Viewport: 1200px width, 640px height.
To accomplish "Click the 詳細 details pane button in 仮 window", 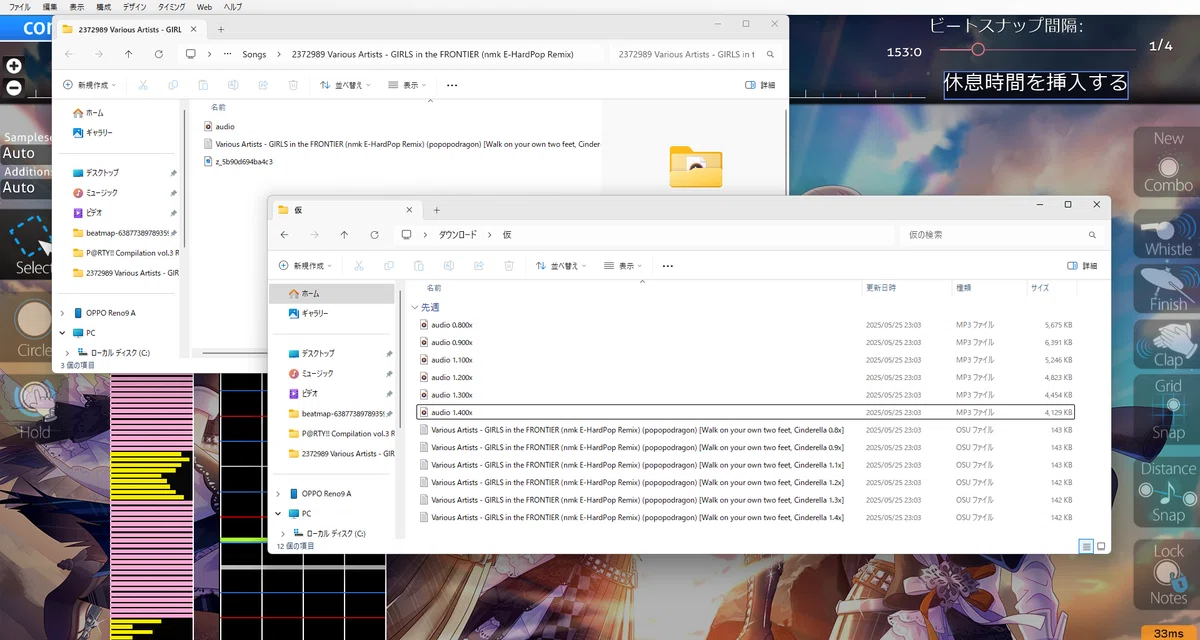I will point(1082,266).
